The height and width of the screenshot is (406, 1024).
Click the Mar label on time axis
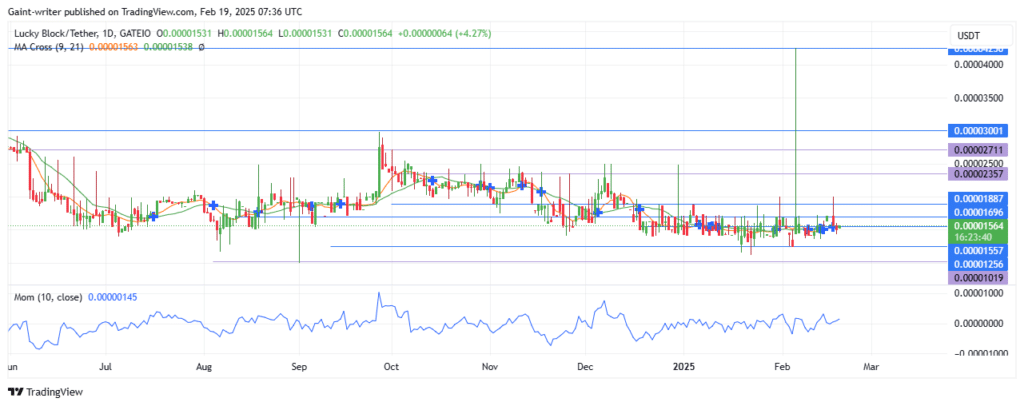coord(870,367)
